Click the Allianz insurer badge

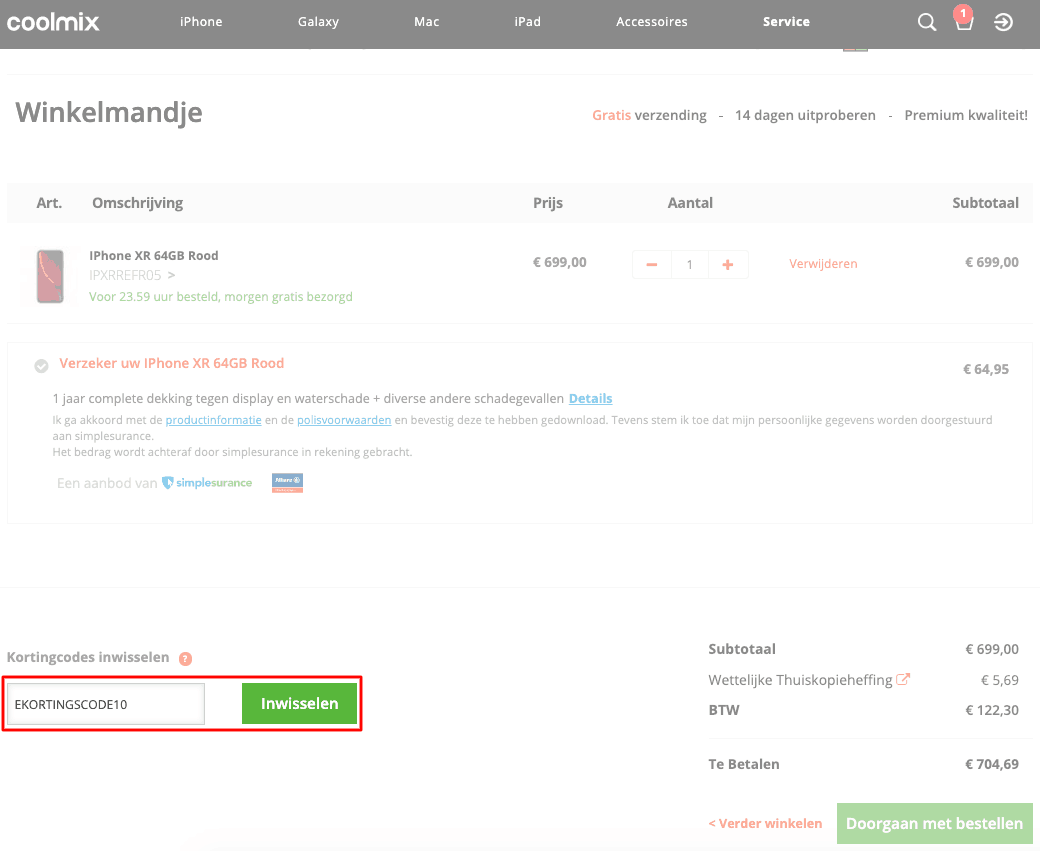pyautogui.click(x=287, y=483)
